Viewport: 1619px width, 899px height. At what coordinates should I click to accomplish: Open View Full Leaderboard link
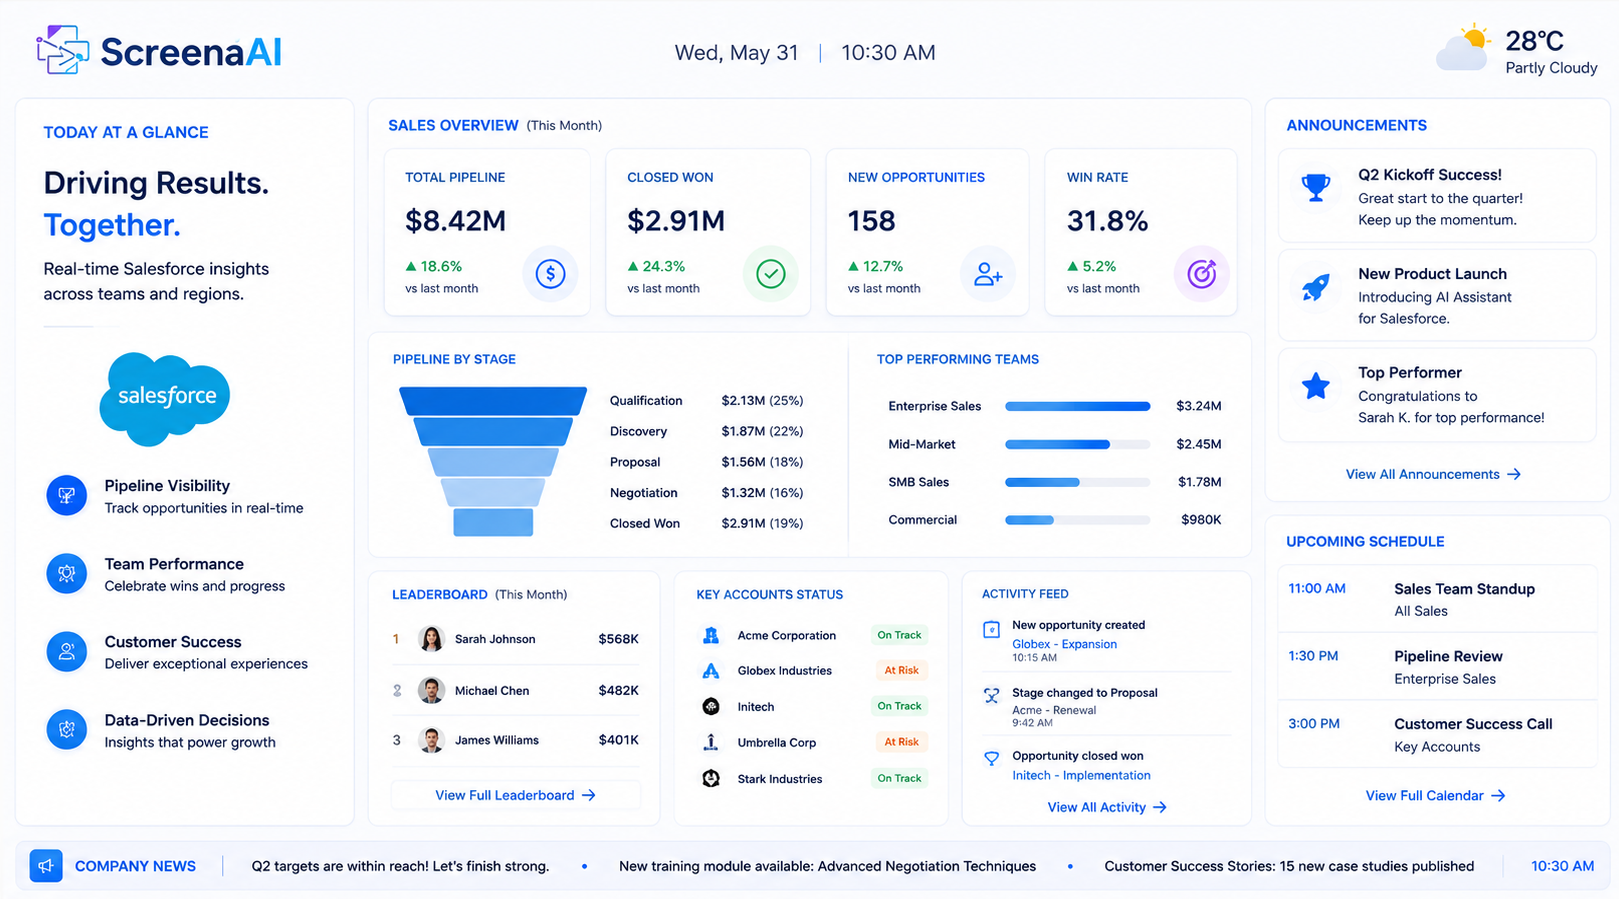click(515, 795)
